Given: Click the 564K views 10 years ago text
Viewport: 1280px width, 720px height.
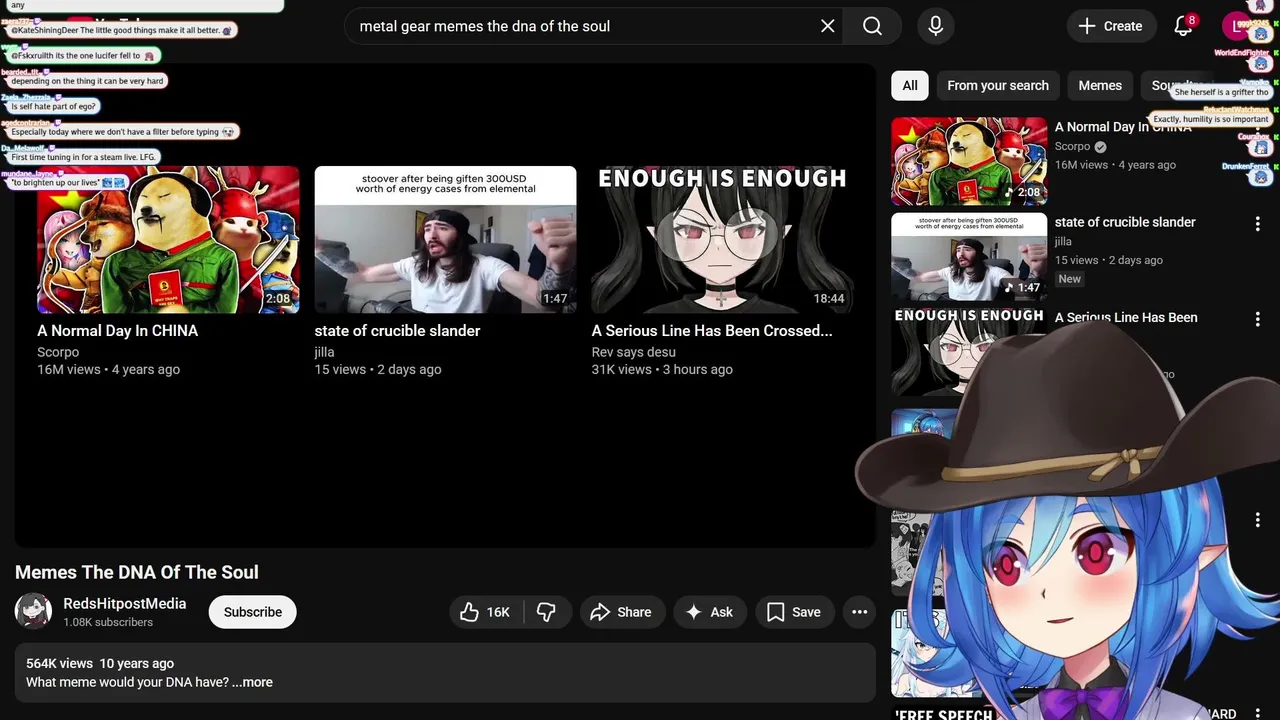Looking at the screenshot, I should pos(100,663).
